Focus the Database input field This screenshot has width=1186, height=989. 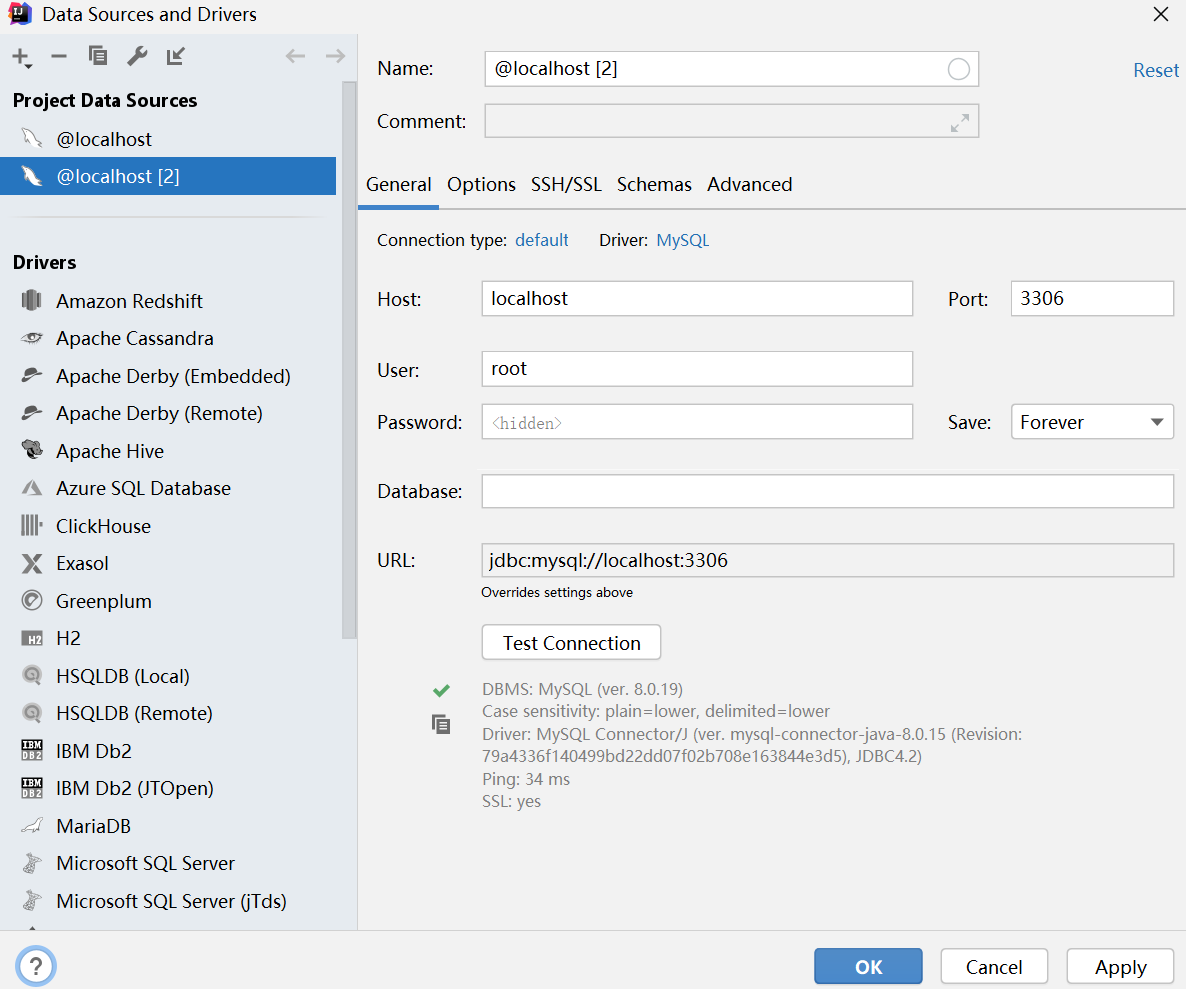[x=827, y=491]
